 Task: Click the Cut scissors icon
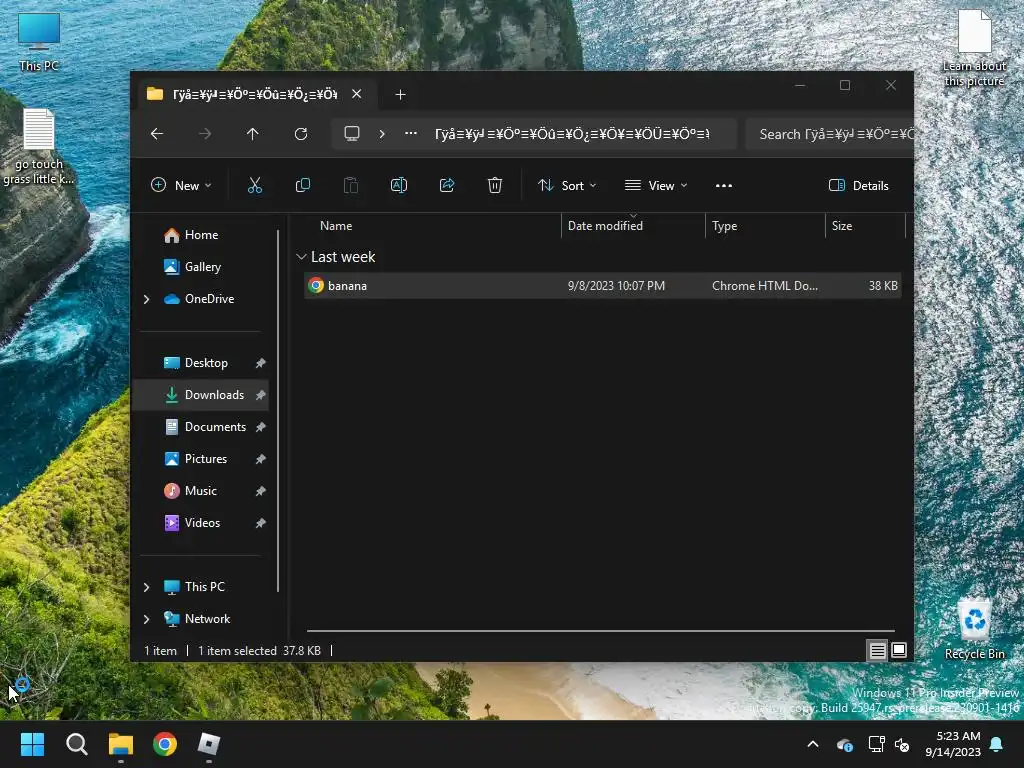click(255, 185)
